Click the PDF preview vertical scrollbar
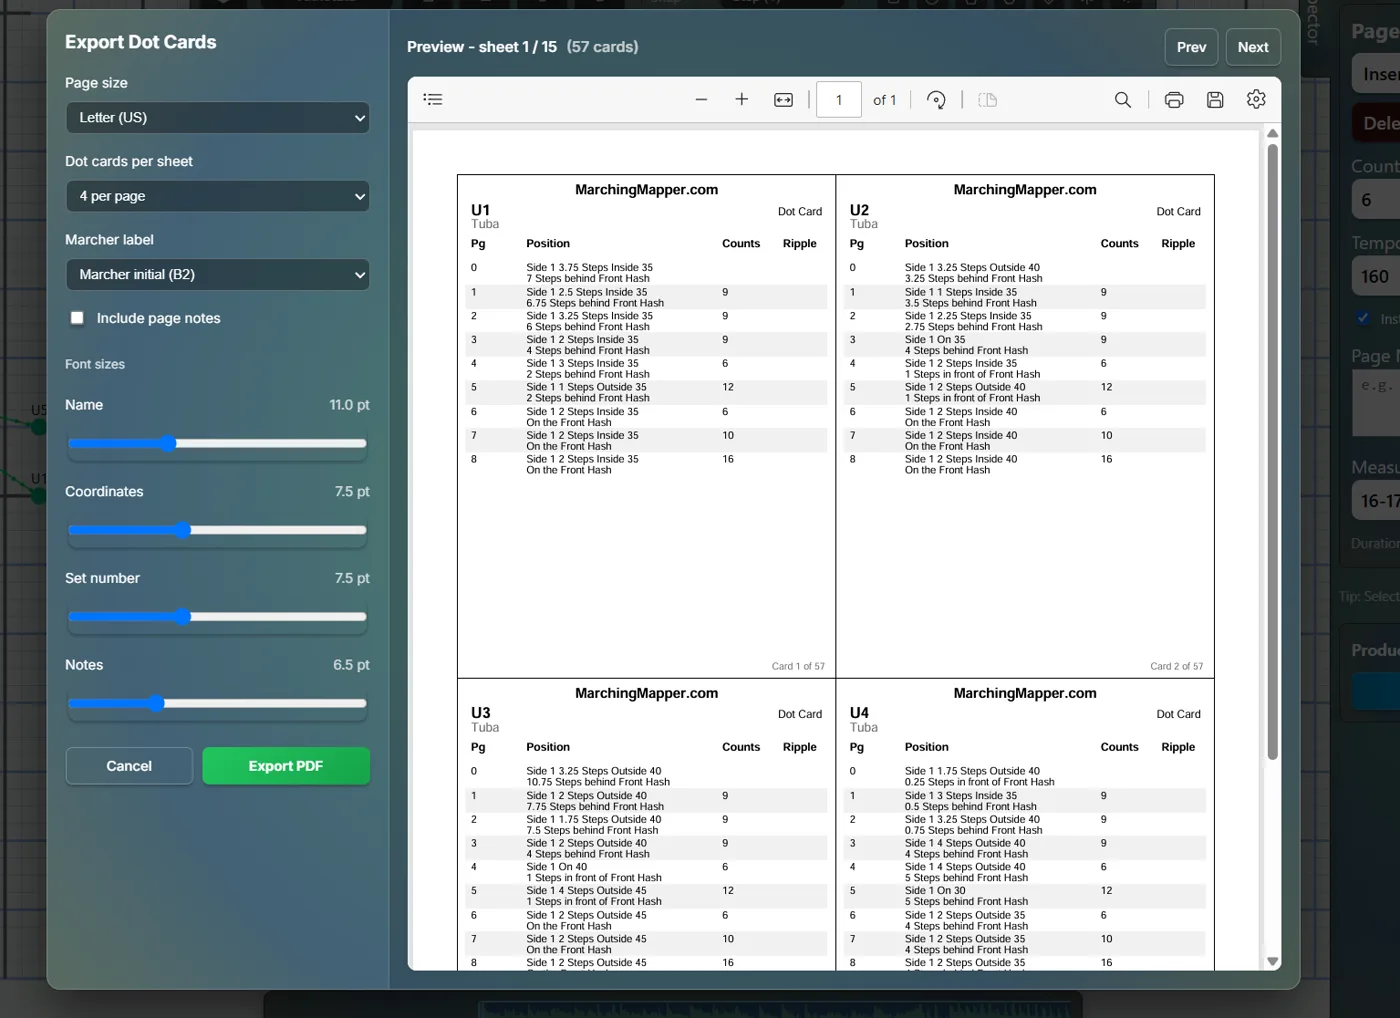1400x1018 pixels. (1272, 450)
